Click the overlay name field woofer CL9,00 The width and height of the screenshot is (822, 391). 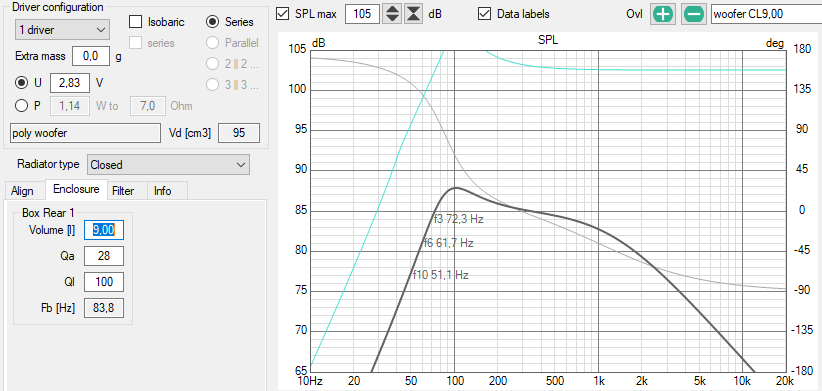click(766, 14)
